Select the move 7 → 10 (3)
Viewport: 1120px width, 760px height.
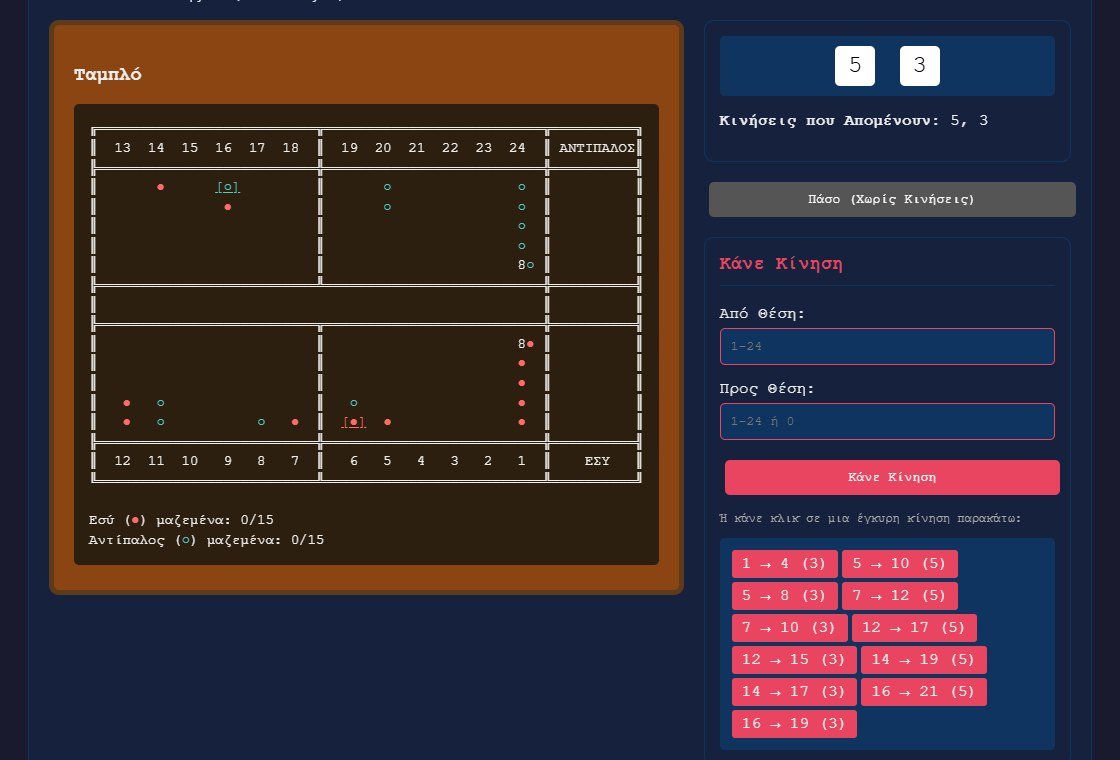[789, 628]
